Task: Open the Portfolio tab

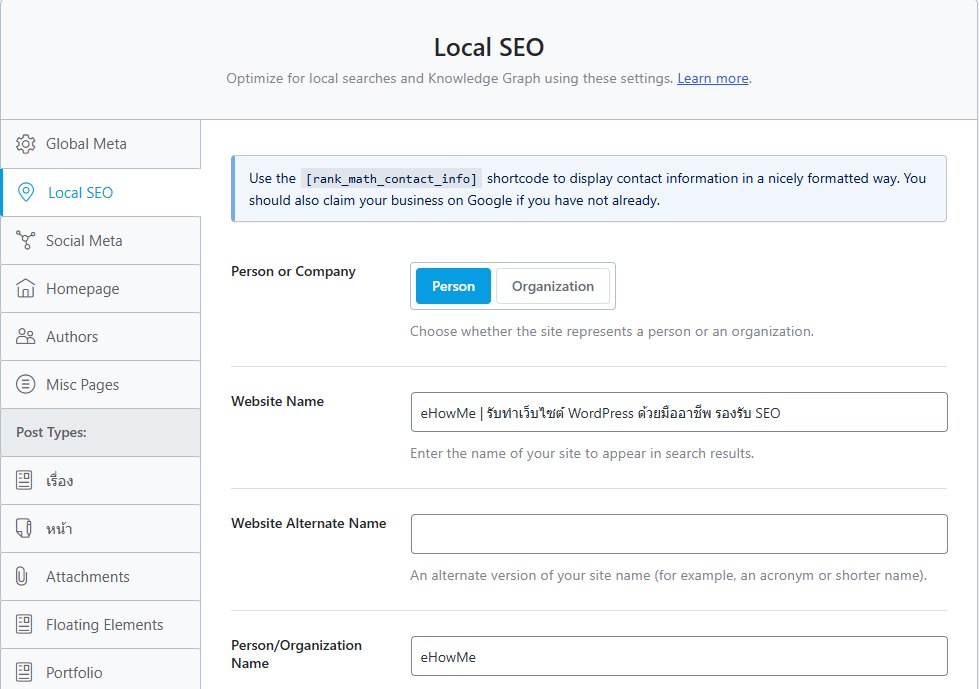Action: pos(101,670)
